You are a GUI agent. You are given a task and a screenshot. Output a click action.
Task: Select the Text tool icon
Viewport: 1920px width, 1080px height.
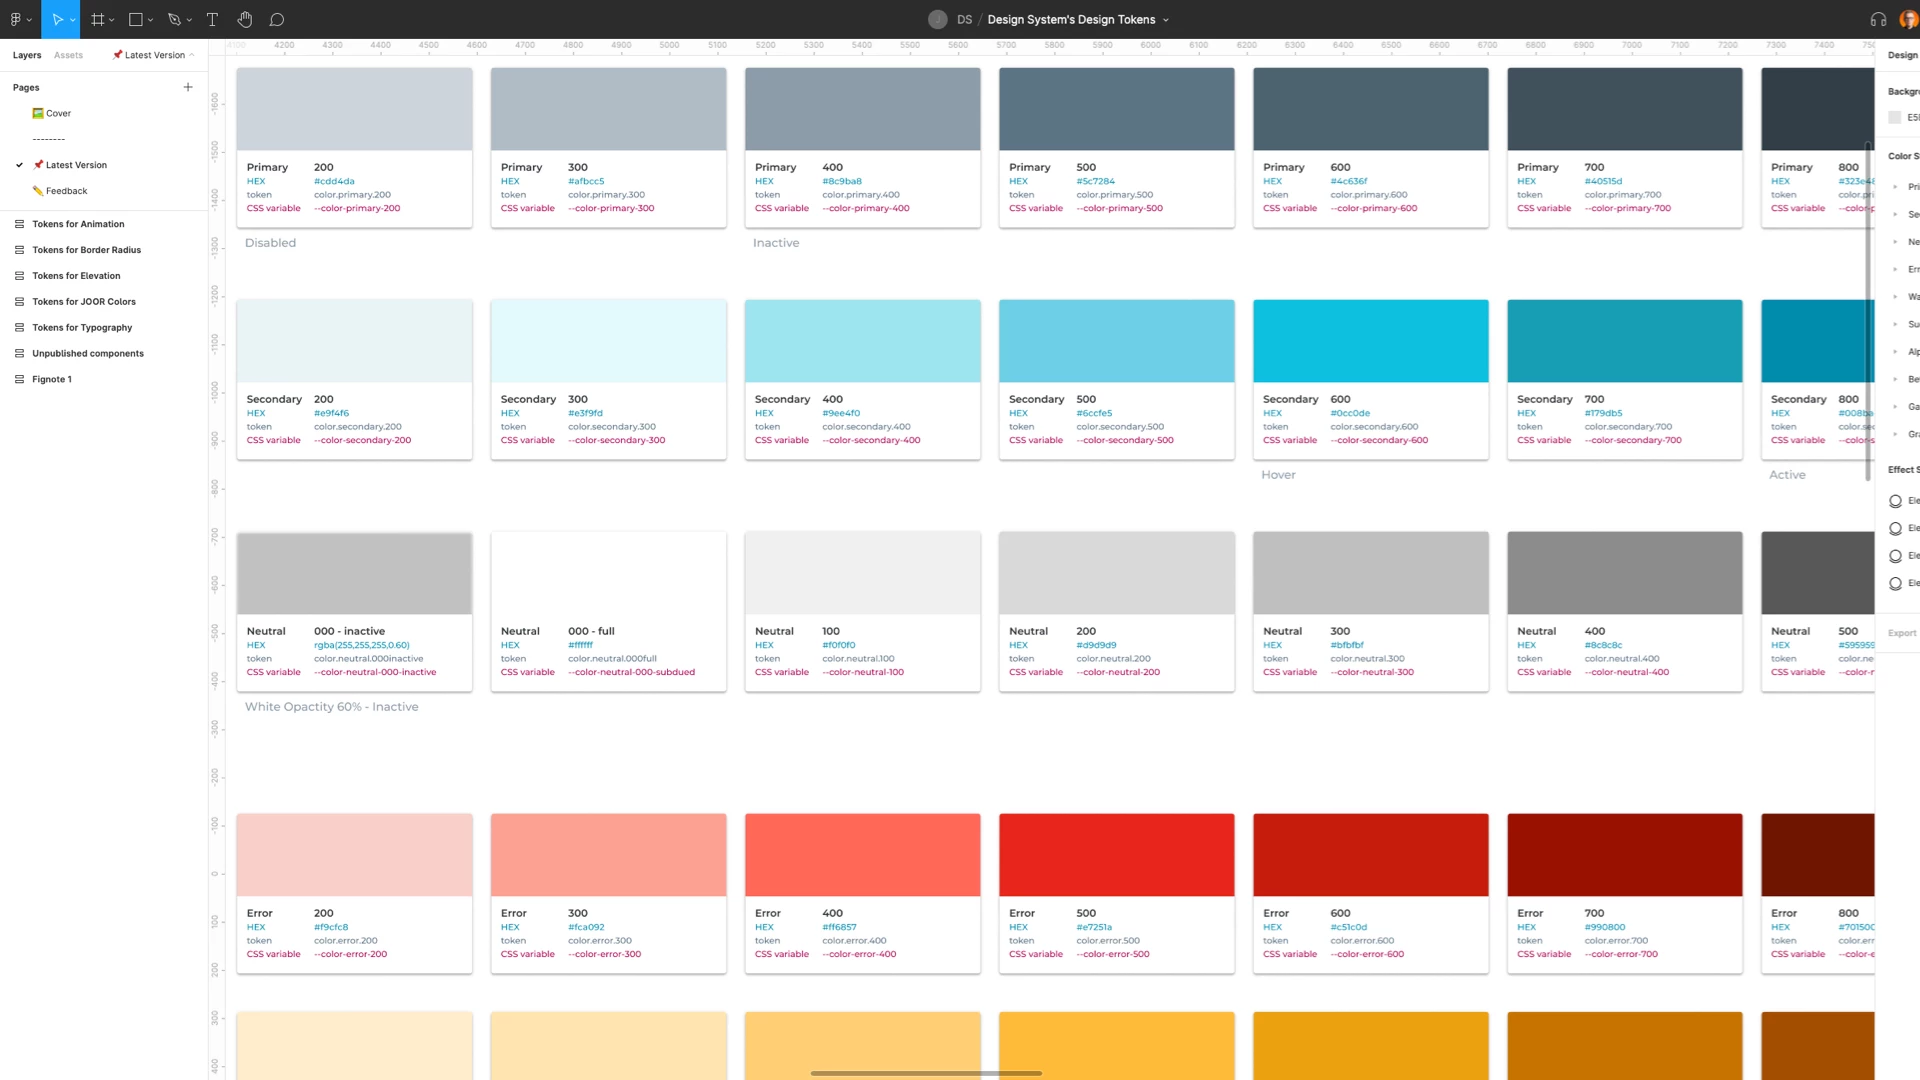[x=211, y=18]
